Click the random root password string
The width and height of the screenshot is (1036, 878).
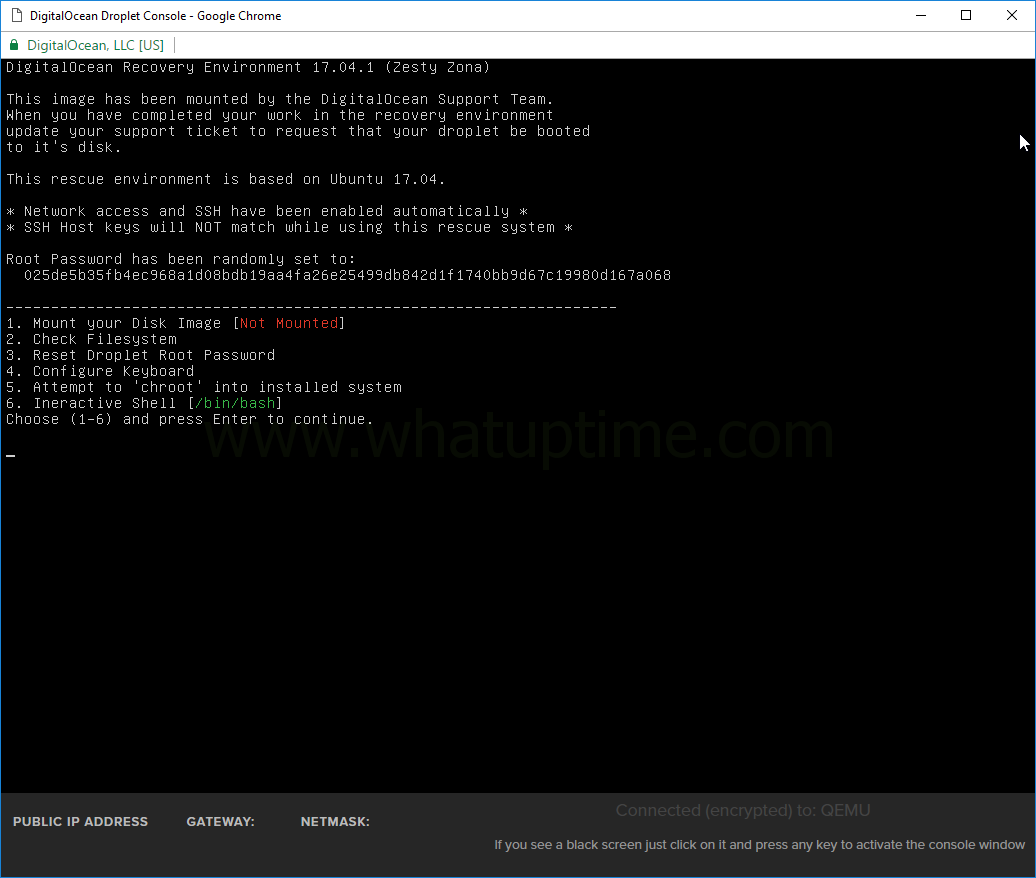348,275
